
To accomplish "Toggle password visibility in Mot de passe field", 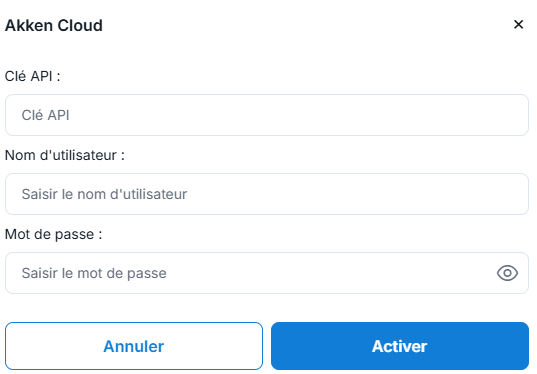I will click(x=507, y=273).
